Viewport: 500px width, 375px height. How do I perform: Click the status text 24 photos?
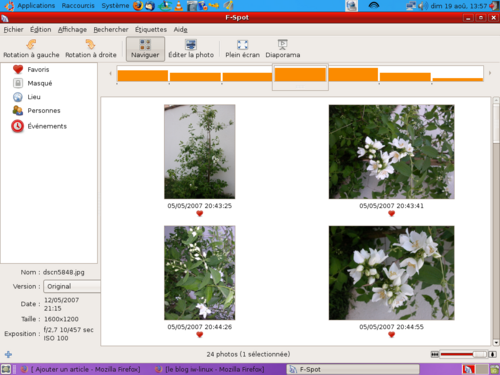[x=248, y=354]
